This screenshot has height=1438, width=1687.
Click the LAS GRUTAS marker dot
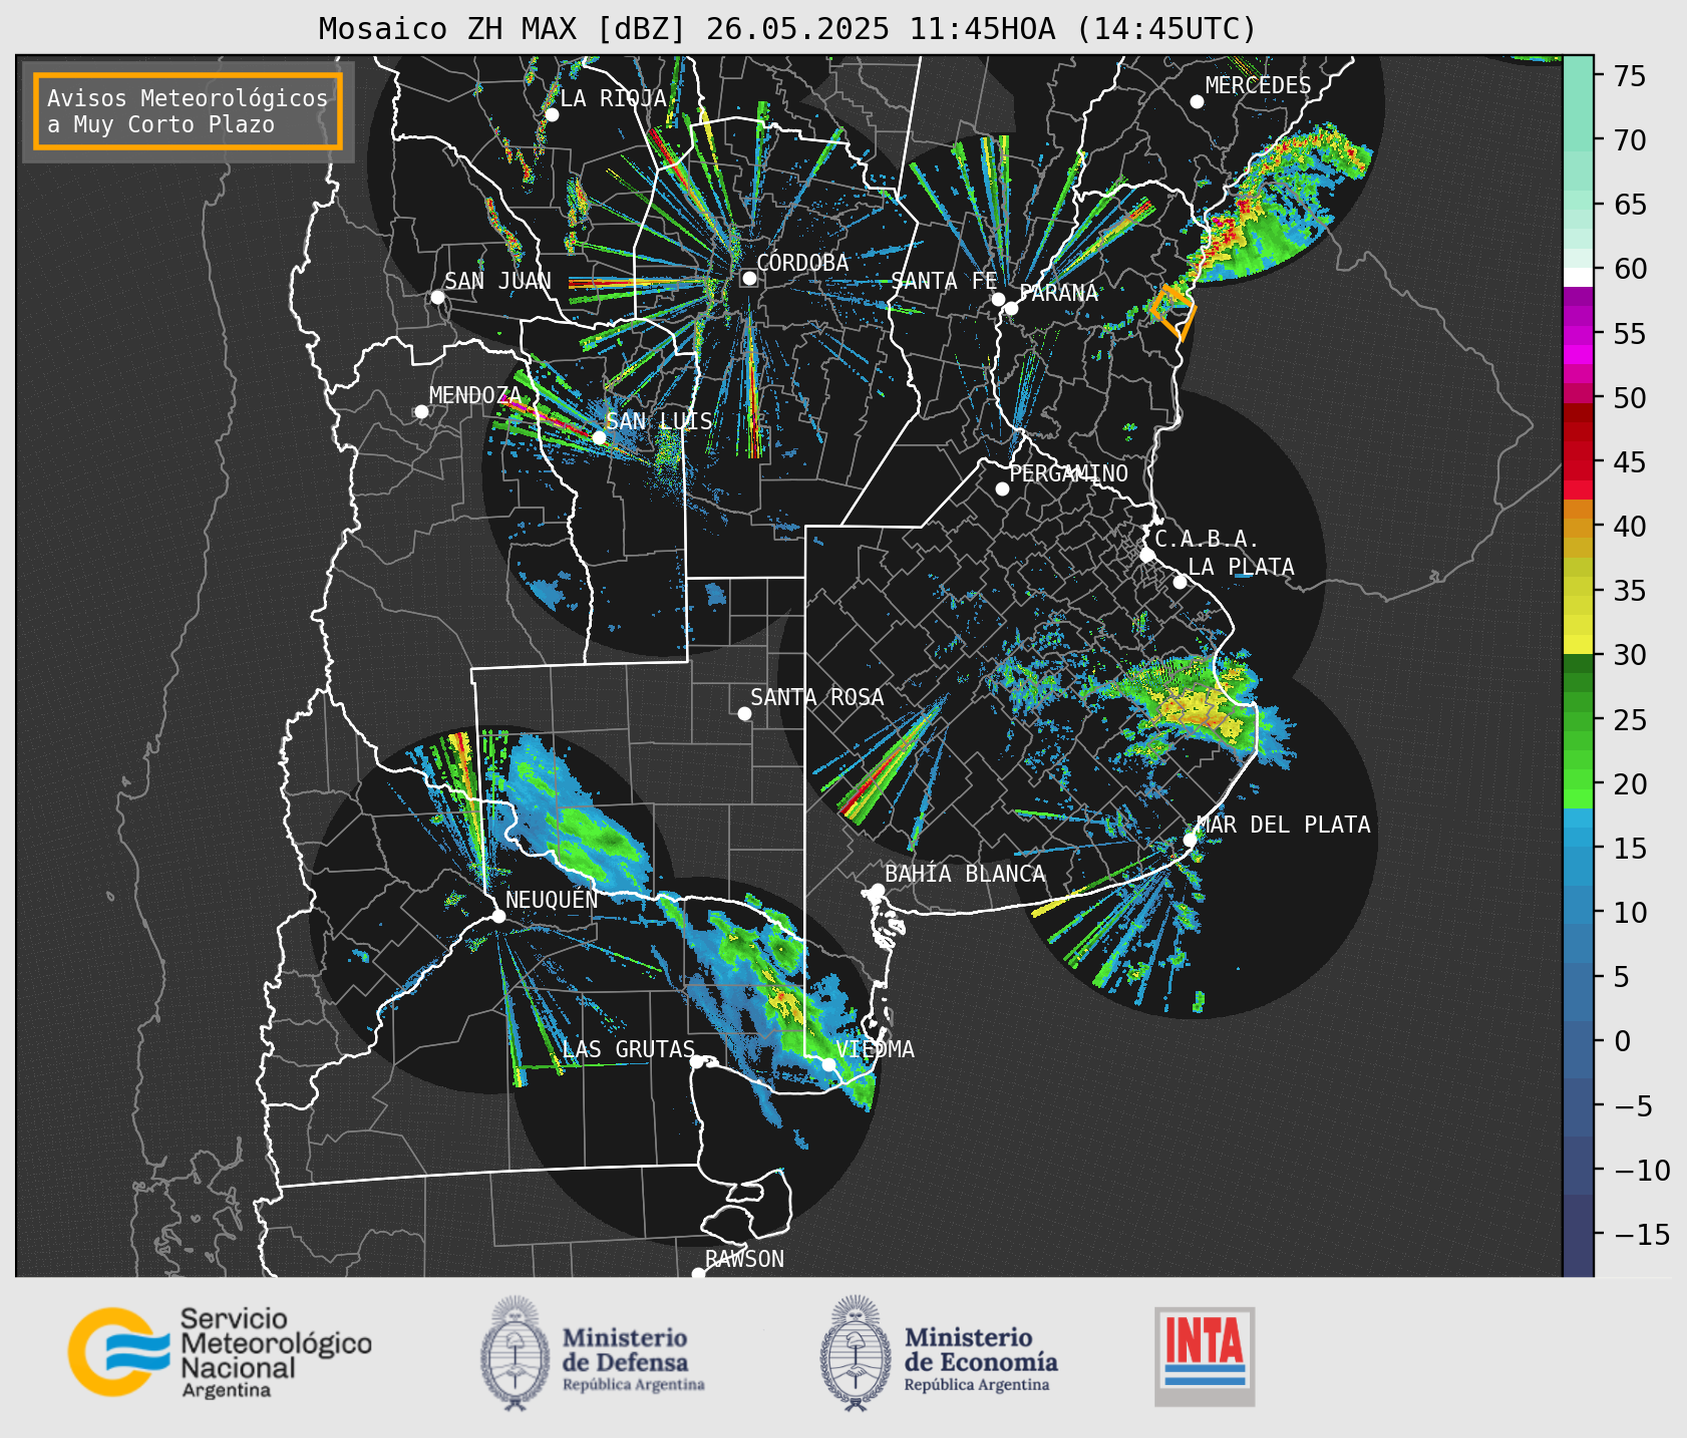(x=696, y=1062)
